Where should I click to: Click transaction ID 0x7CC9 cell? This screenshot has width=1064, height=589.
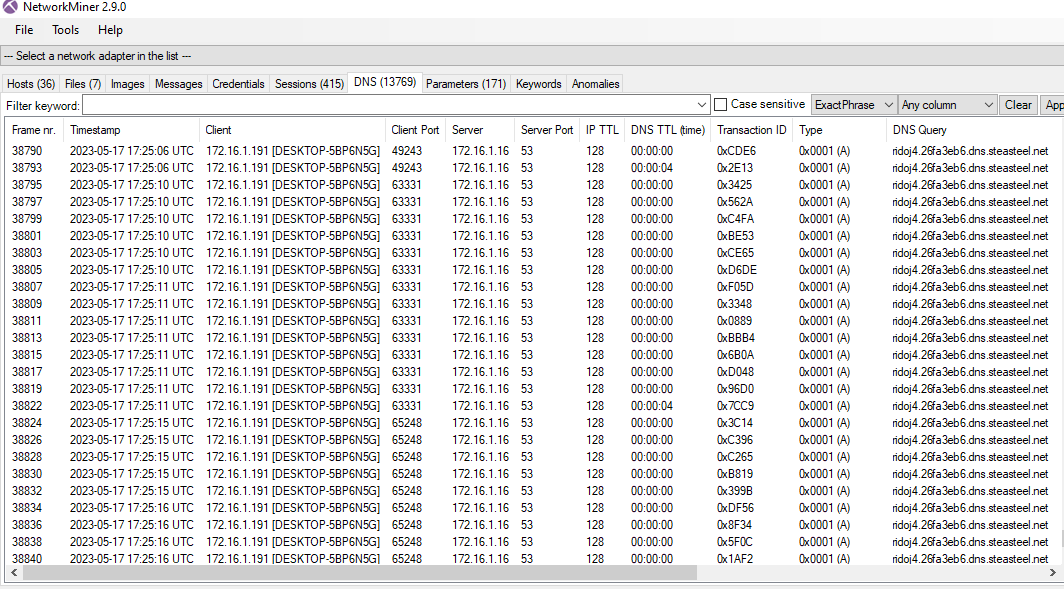[x=736, y=406]
